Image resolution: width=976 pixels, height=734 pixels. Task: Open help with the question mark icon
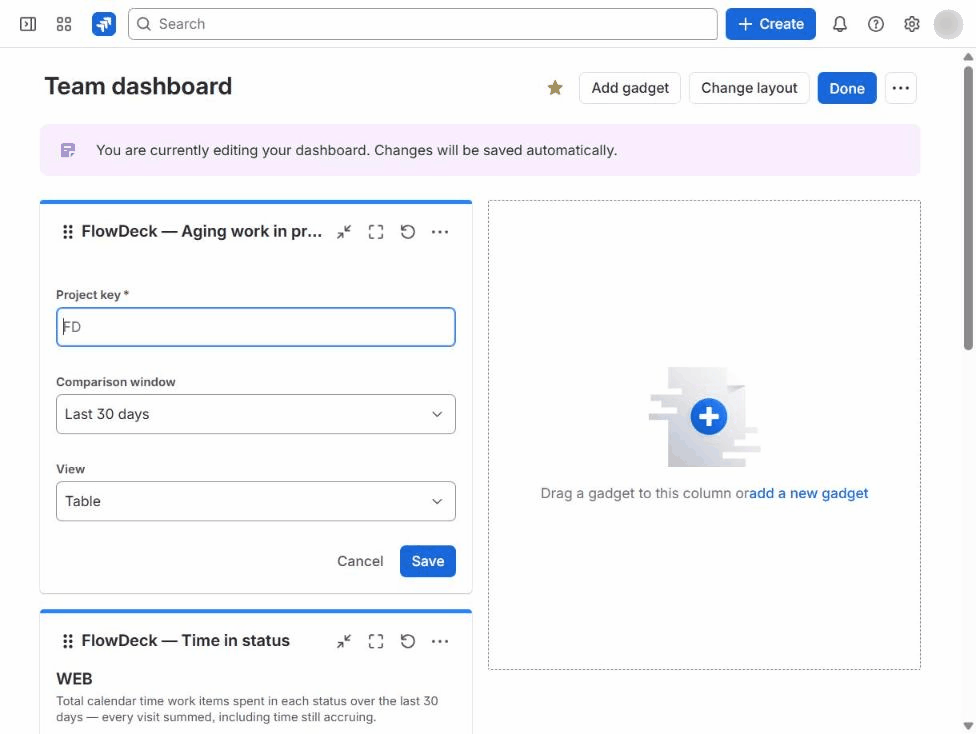click(x=876, y=24)
